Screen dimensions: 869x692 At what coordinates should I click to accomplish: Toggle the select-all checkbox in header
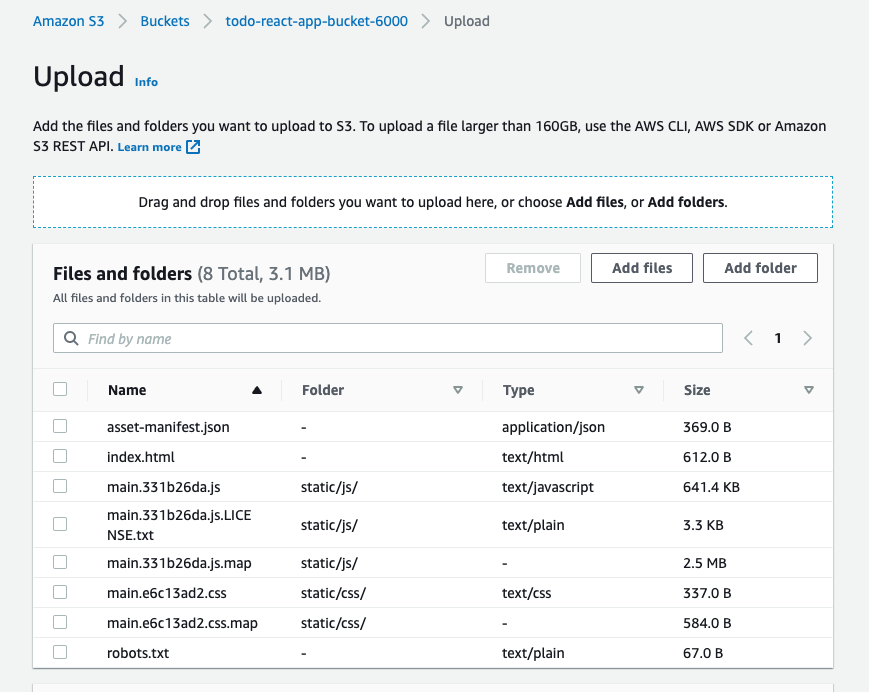coord(60,389)
